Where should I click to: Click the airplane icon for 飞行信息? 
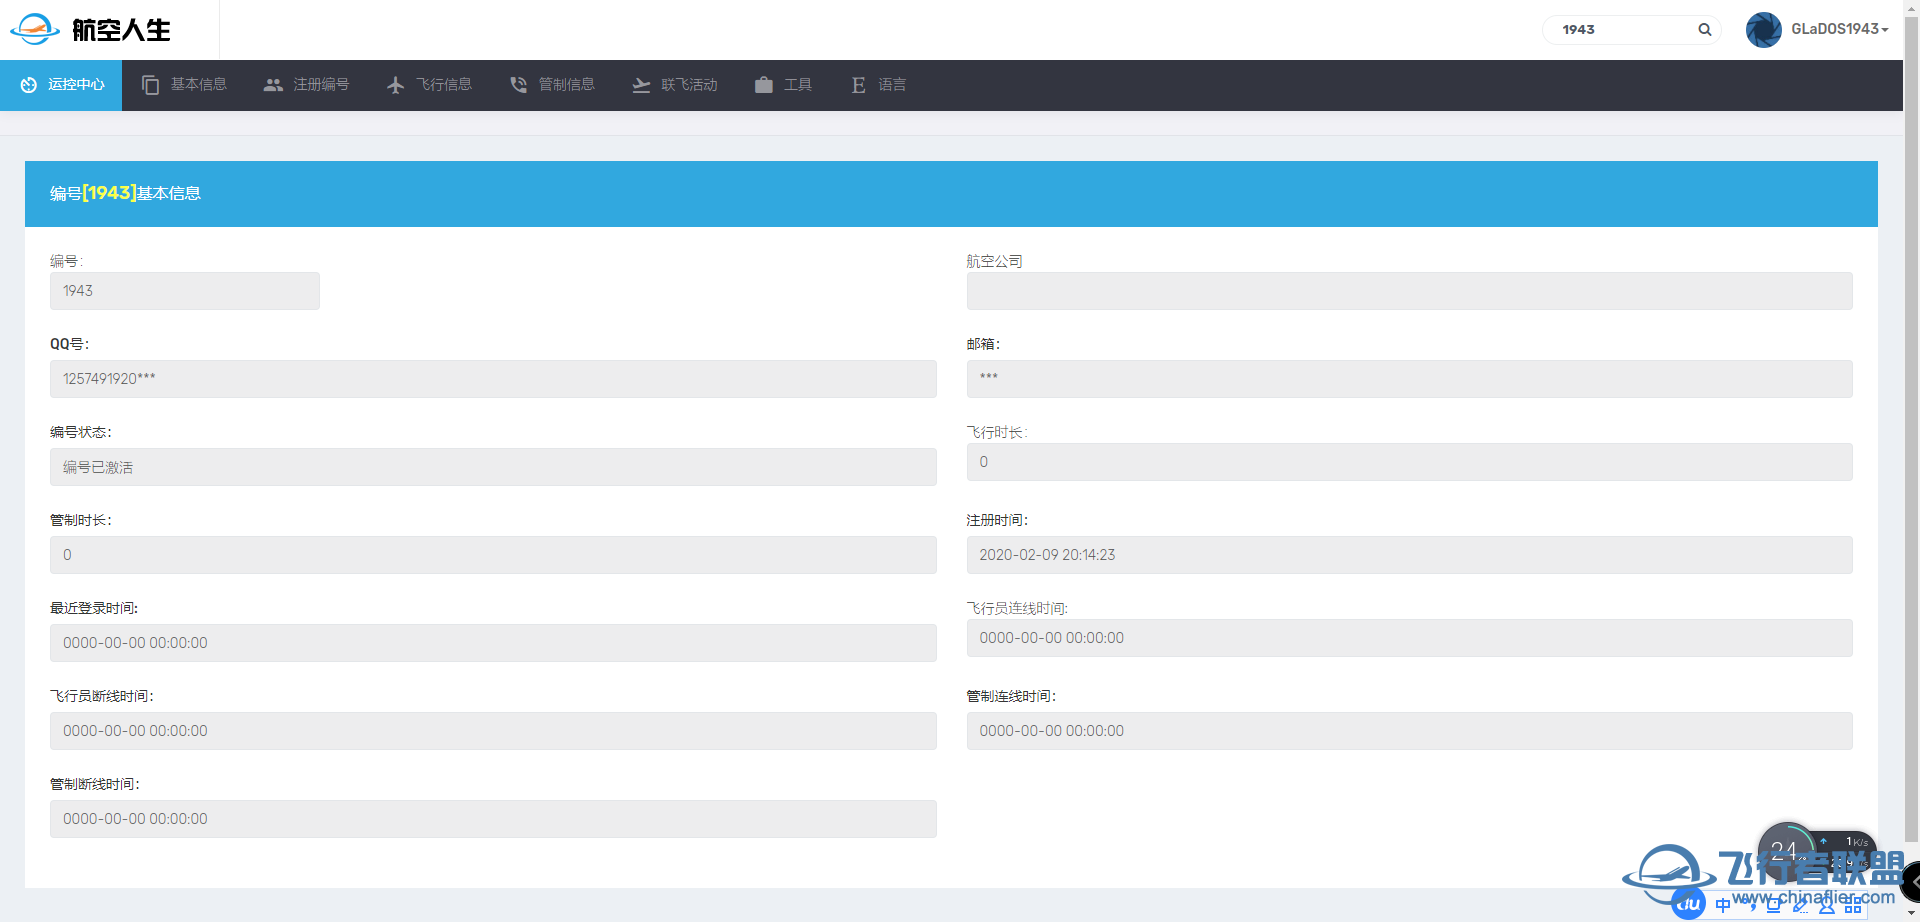click(396, 85)
